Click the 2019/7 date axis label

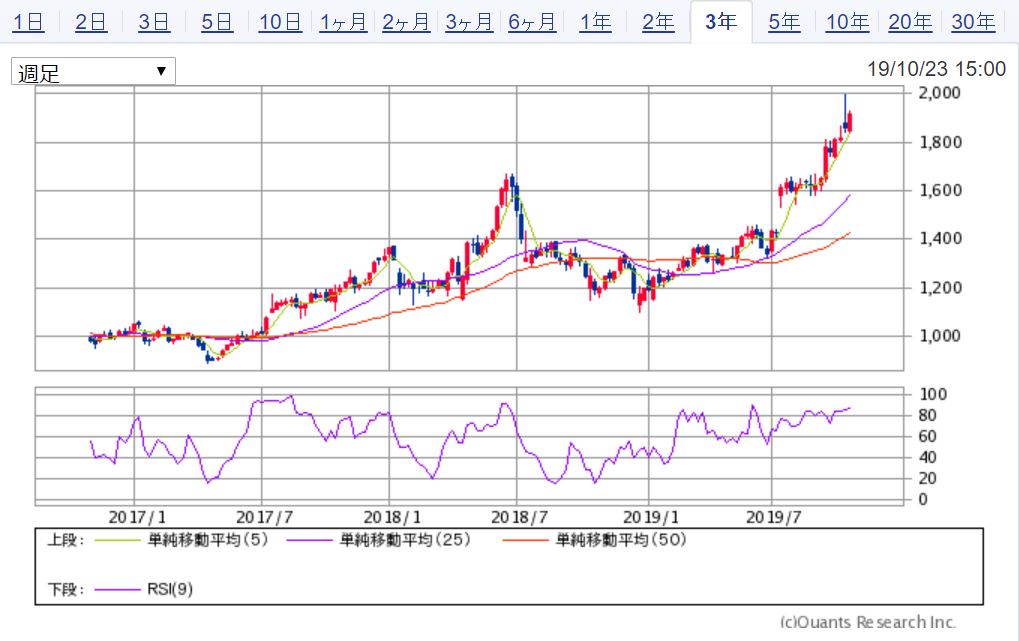click(774, 517)
